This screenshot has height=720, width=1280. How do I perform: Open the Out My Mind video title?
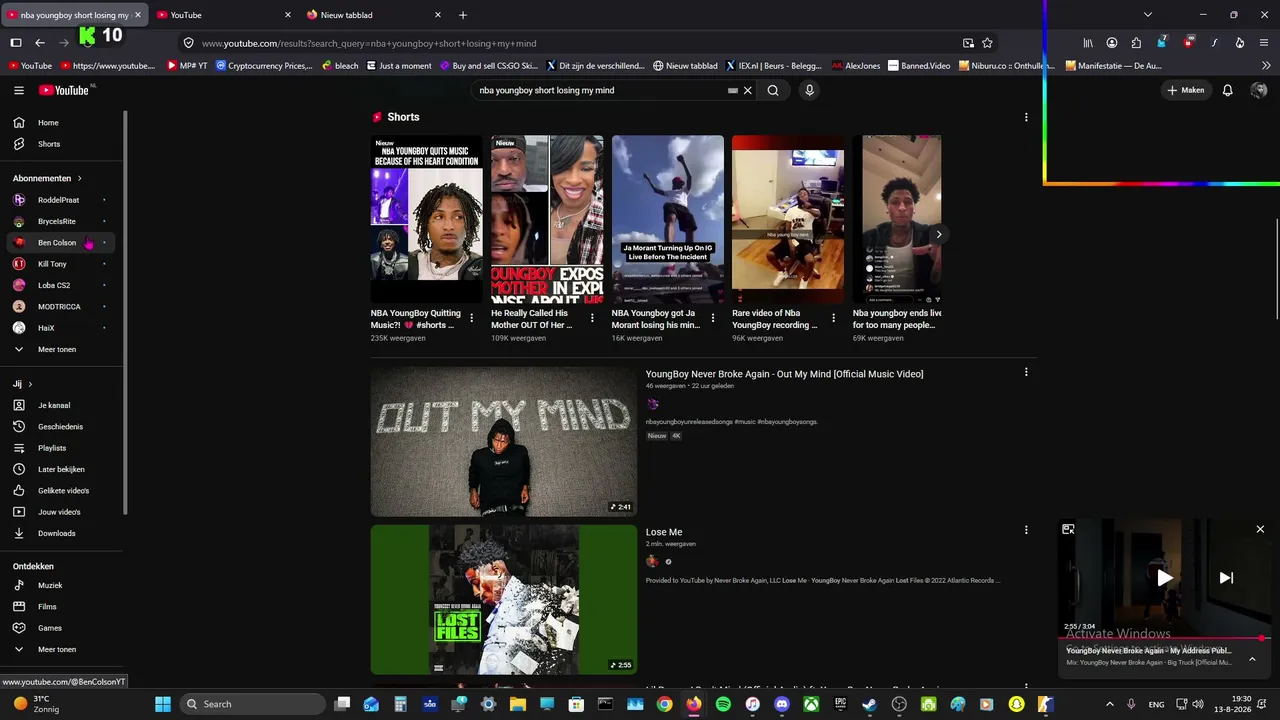(784, 374)
